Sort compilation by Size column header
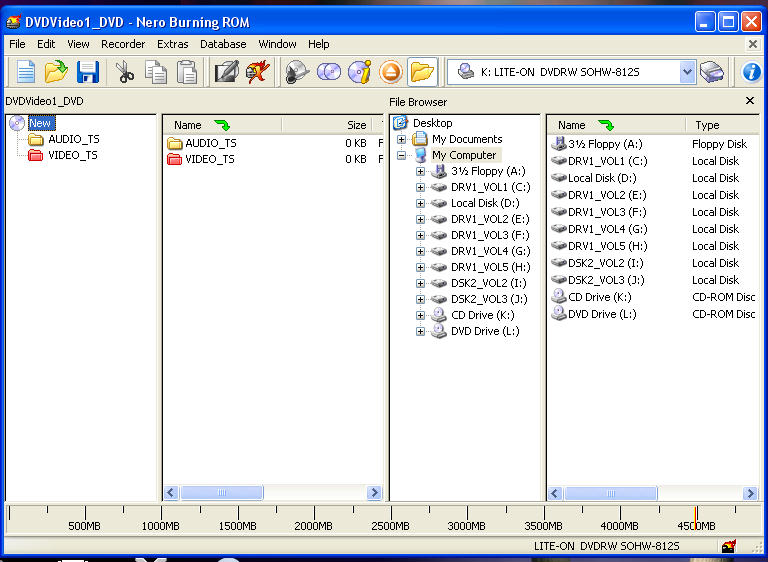 point(328,125)
